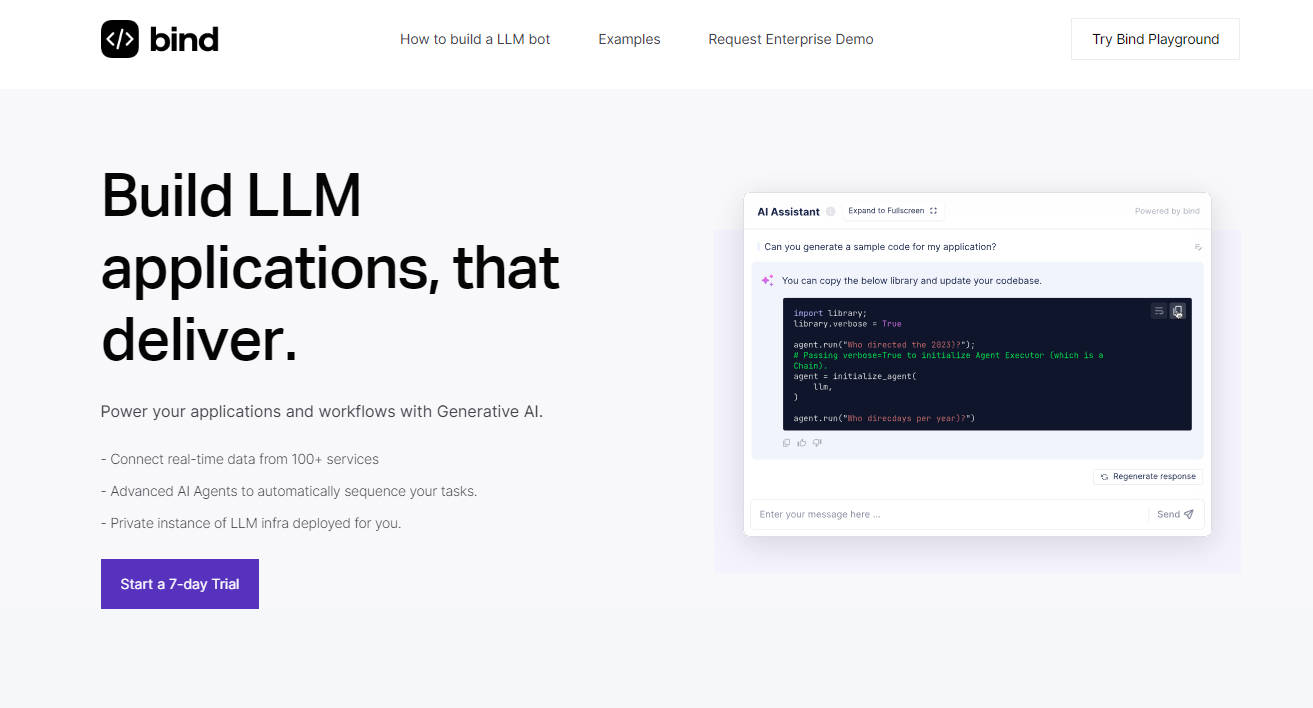Give the response a thumbs up
The height and width of the screenshot is (708, 1313).
pos(802,443)
